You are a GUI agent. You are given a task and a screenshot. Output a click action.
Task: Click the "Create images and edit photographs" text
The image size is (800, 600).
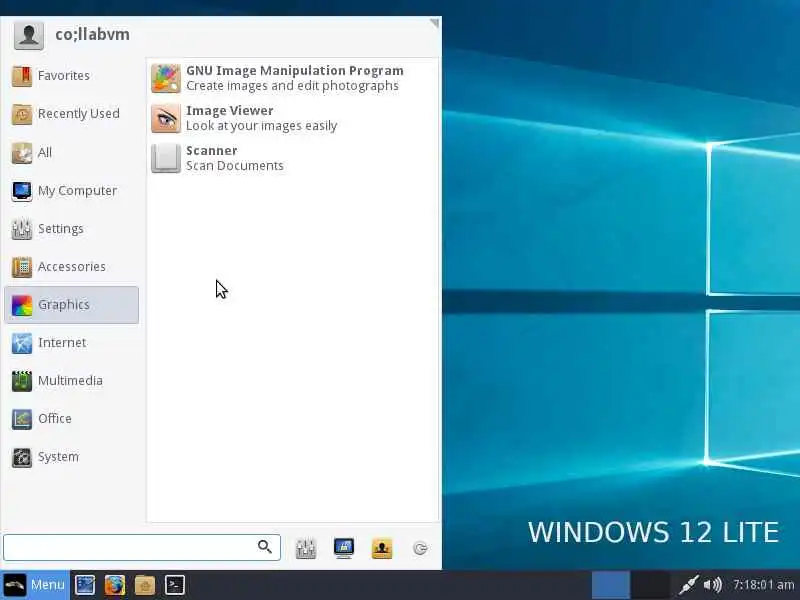[292, 86]
